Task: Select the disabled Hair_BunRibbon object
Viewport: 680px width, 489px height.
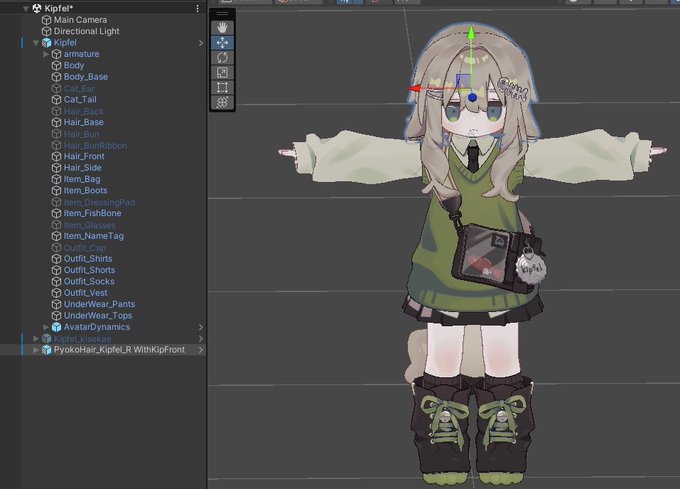Action: (x=95, y=145)
